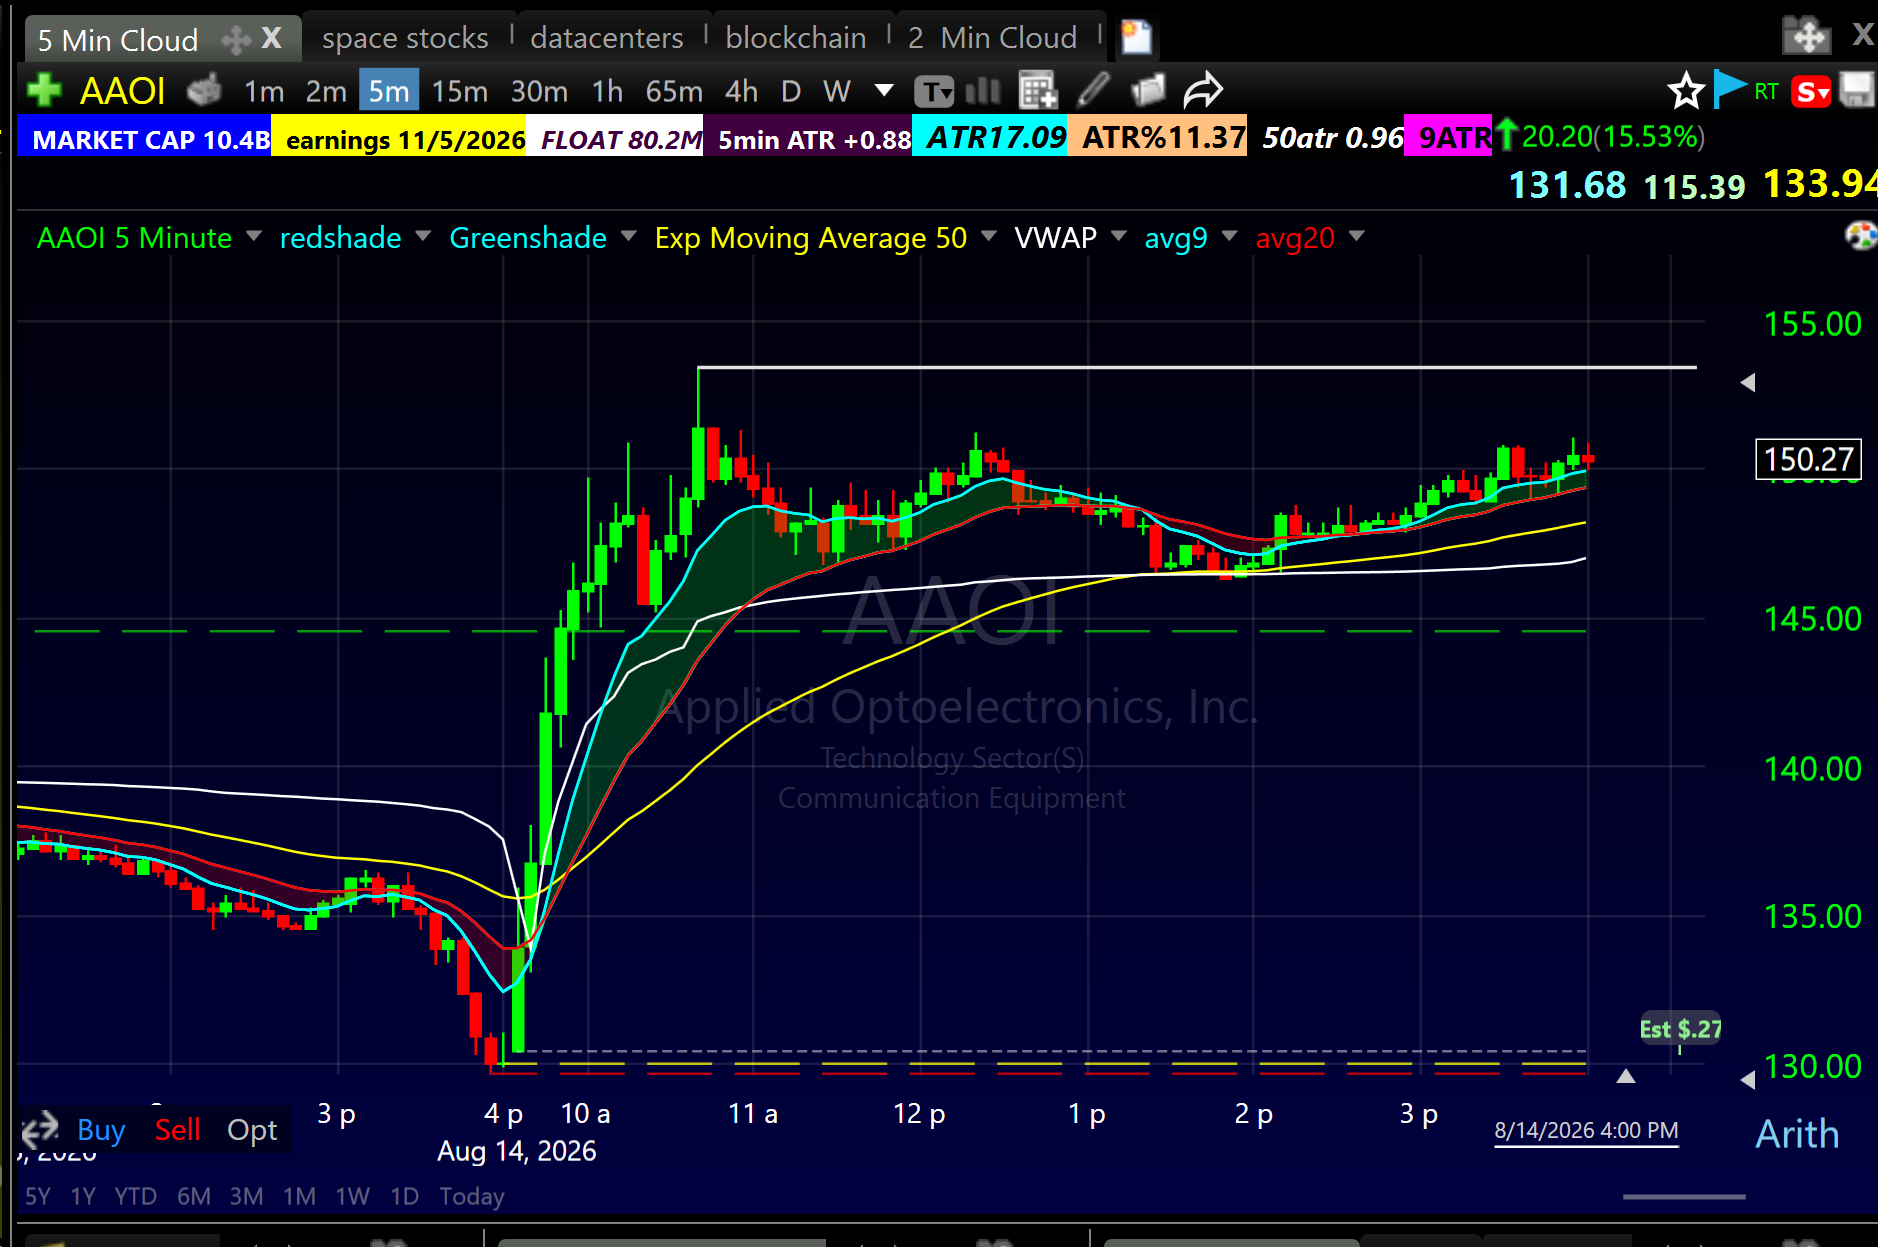Select the D daily timeframe
The width and height of the screenshot is (1878, 1247).
coord(791,92)
